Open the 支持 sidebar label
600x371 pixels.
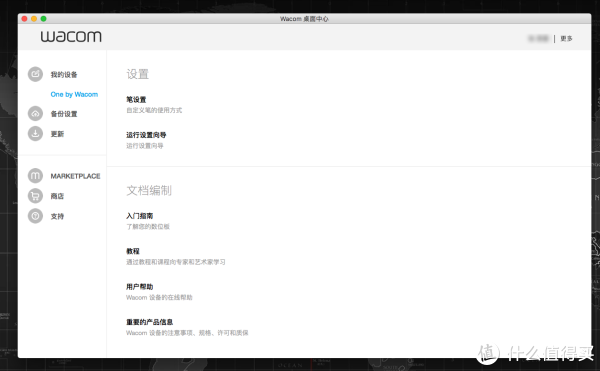[57, 216]
